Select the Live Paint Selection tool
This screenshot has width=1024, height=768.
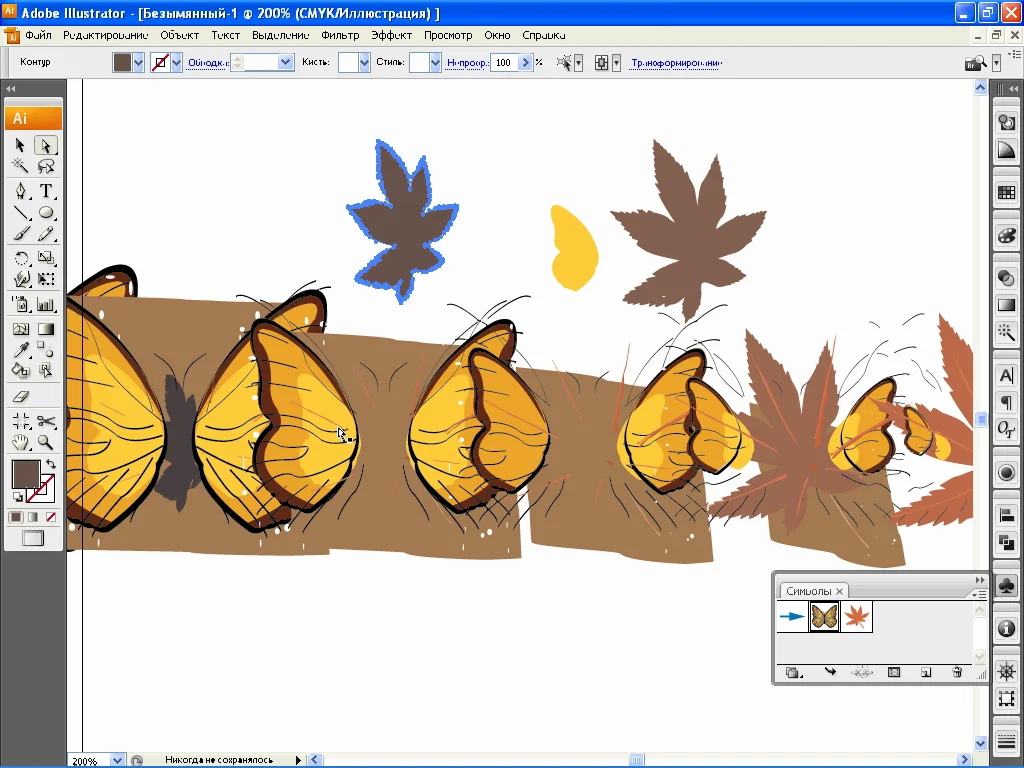pos(46,370)
